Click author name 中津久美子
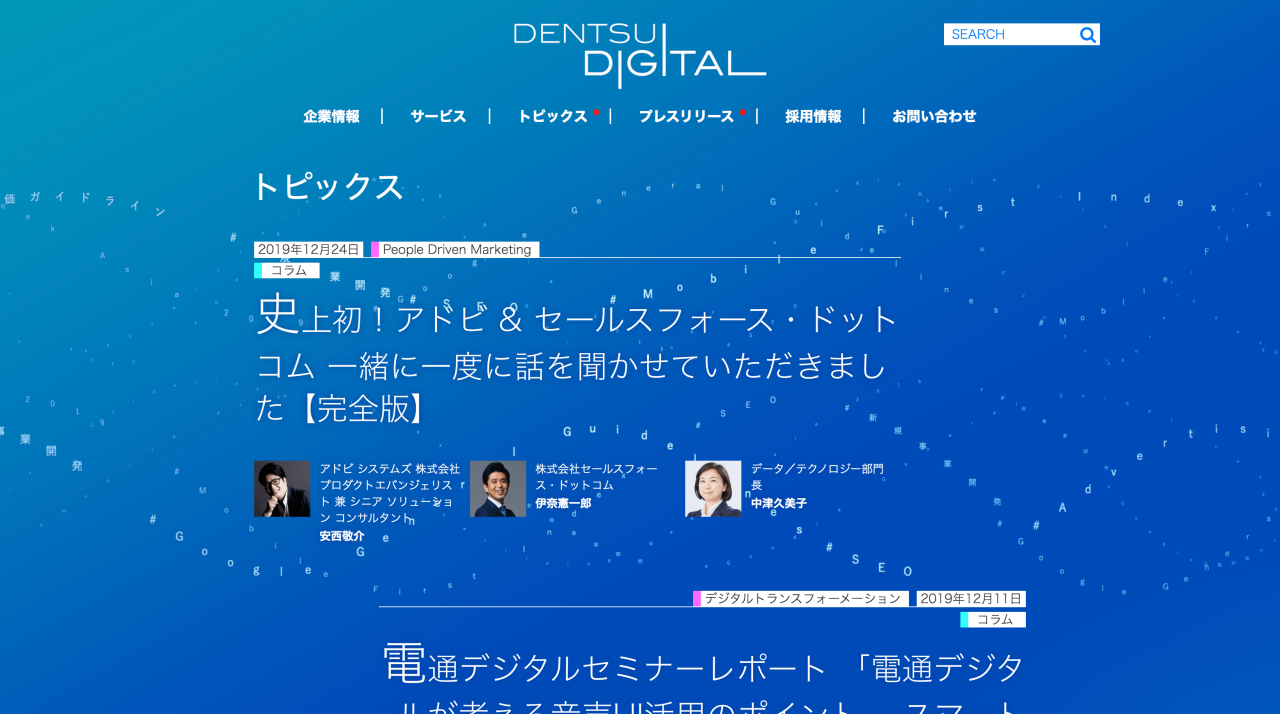This screenshot has height=714, width=1280. pos(779,504)
